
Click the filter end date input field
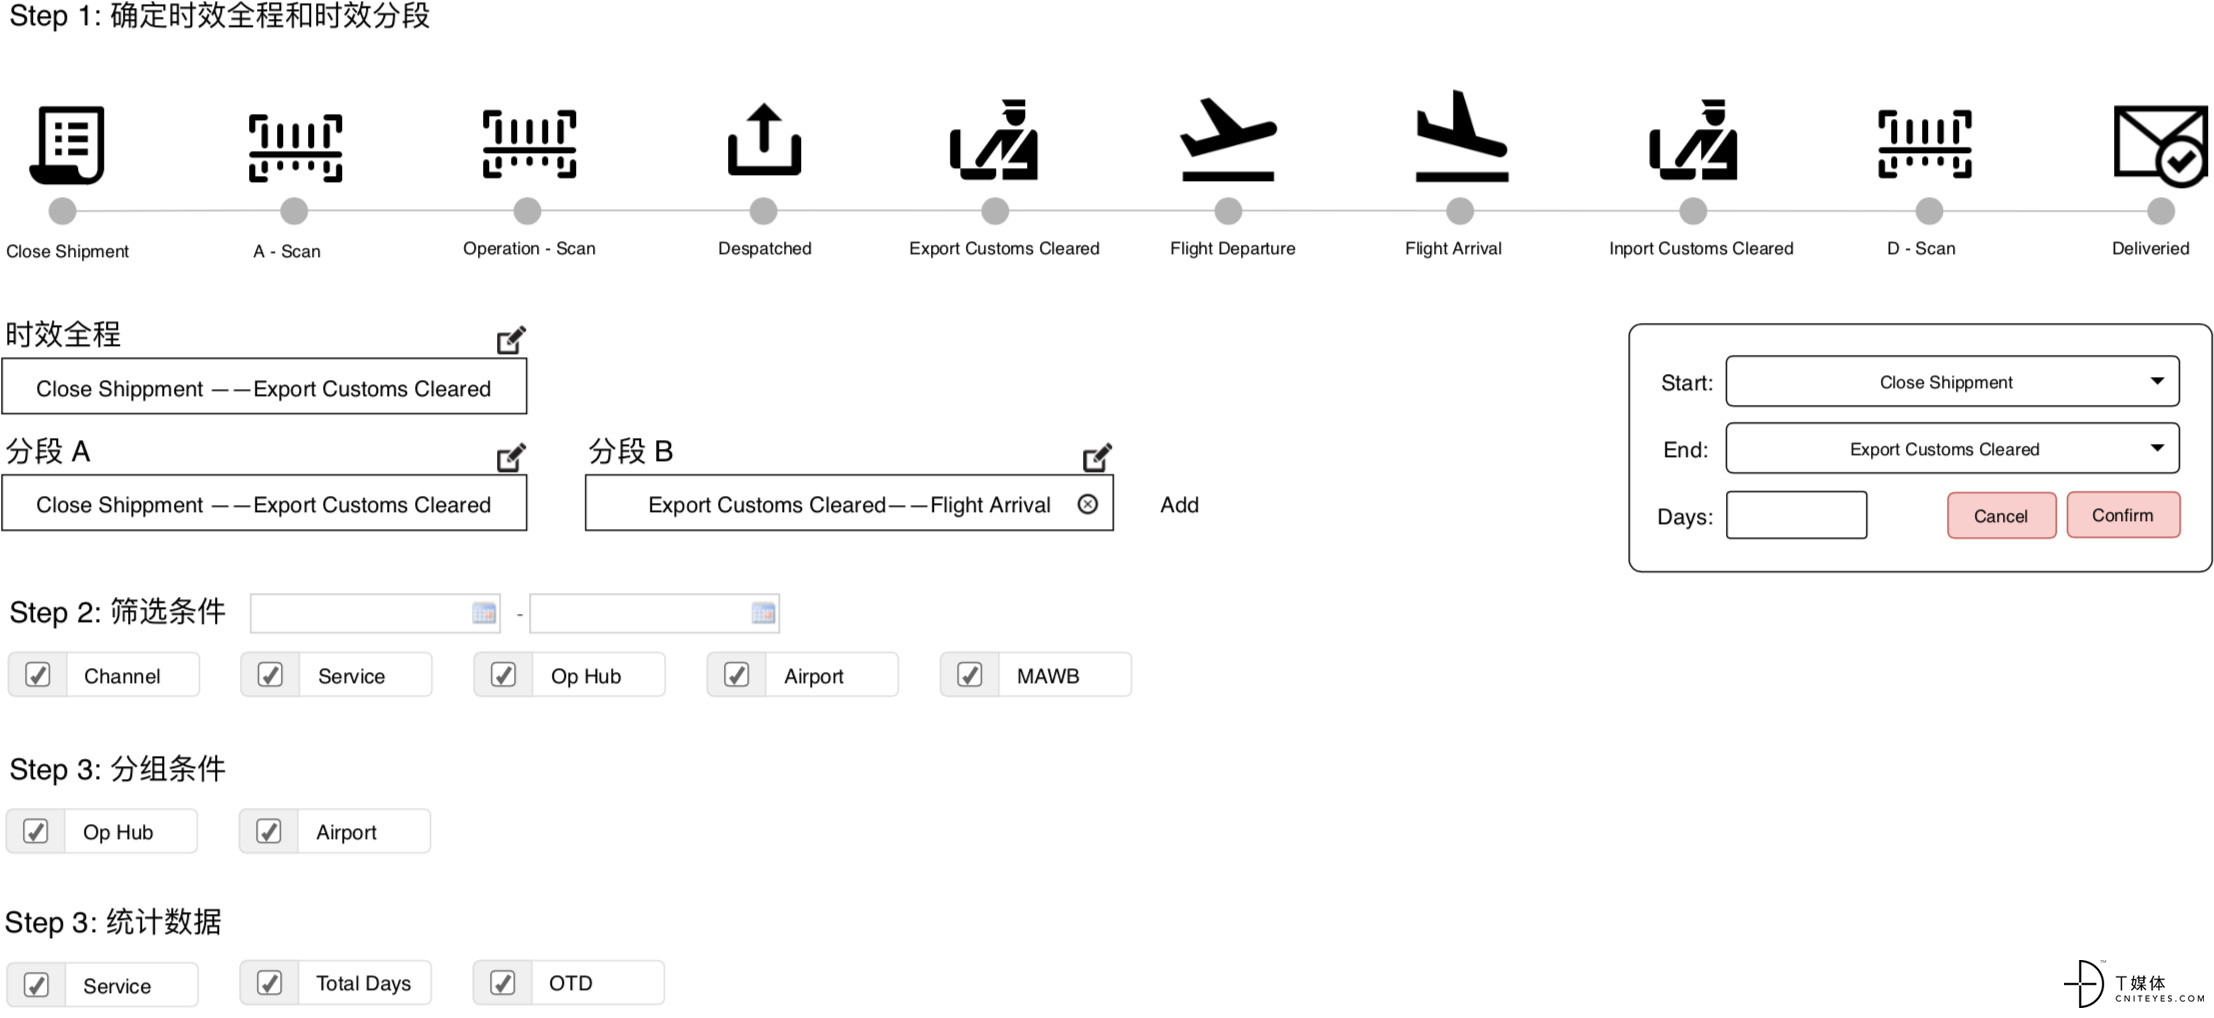pyautogui.click(x=654, y=613)
